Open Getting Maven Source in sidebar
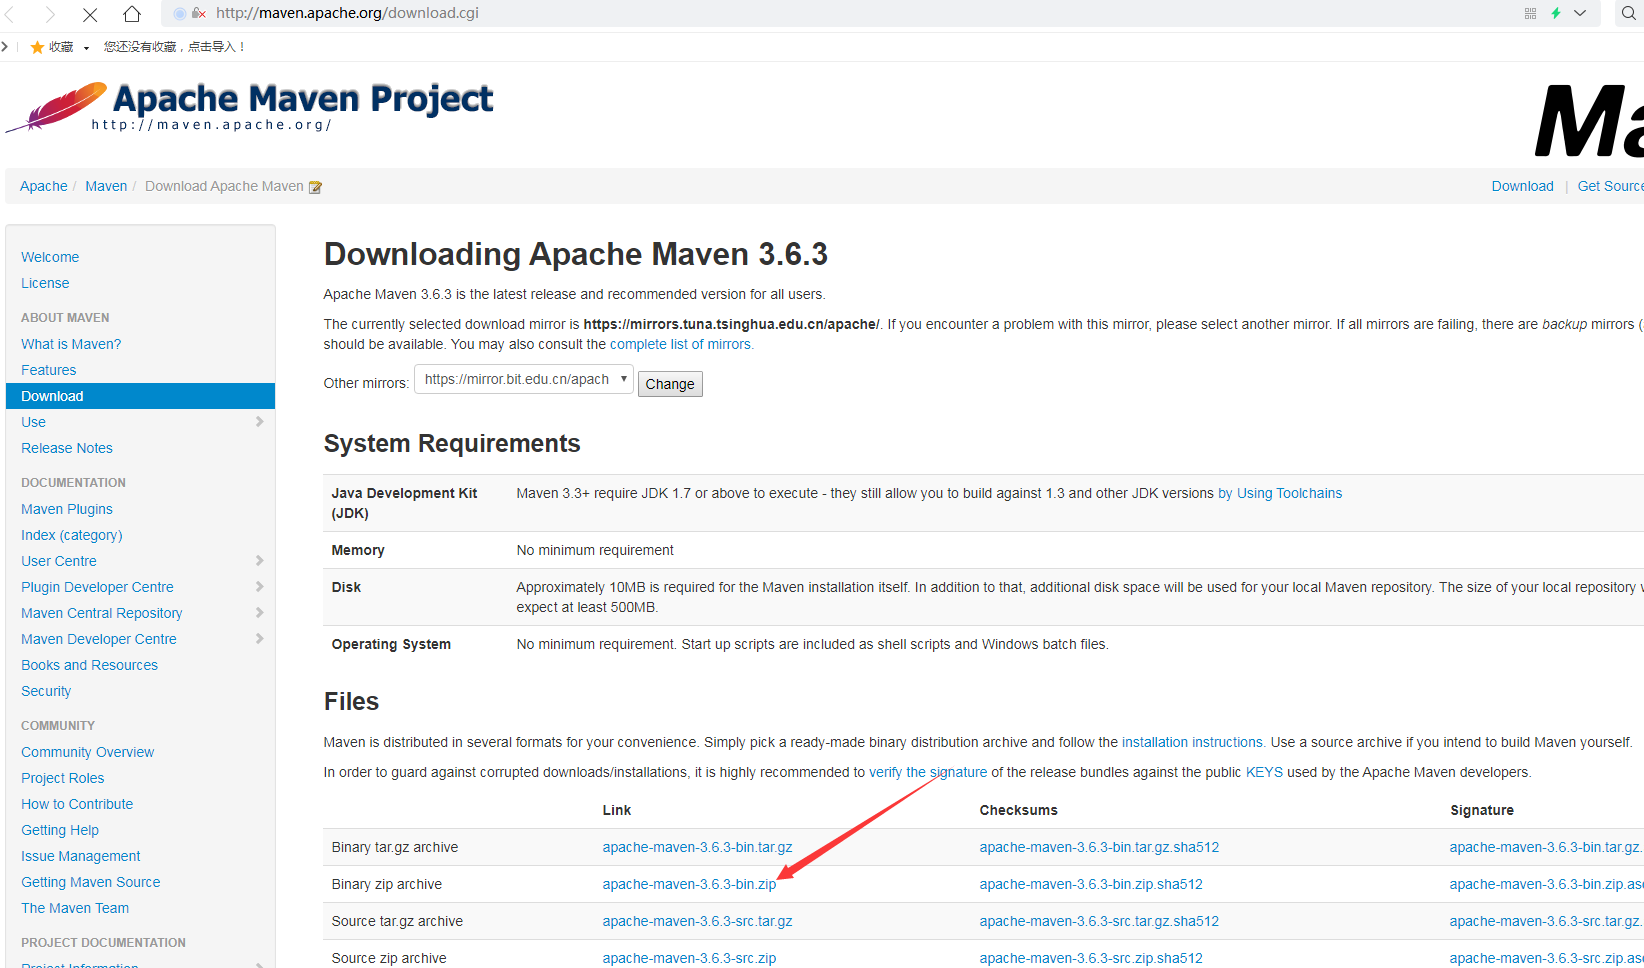The width and height of the screenshot is (1644, 968). point(91,882)
